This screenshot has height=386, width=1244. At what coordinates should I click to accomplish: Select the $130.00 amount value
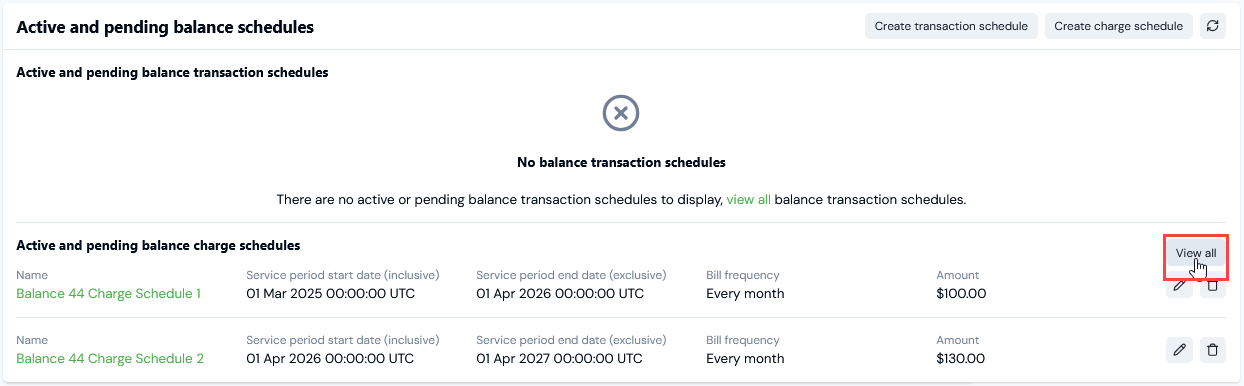961,358
